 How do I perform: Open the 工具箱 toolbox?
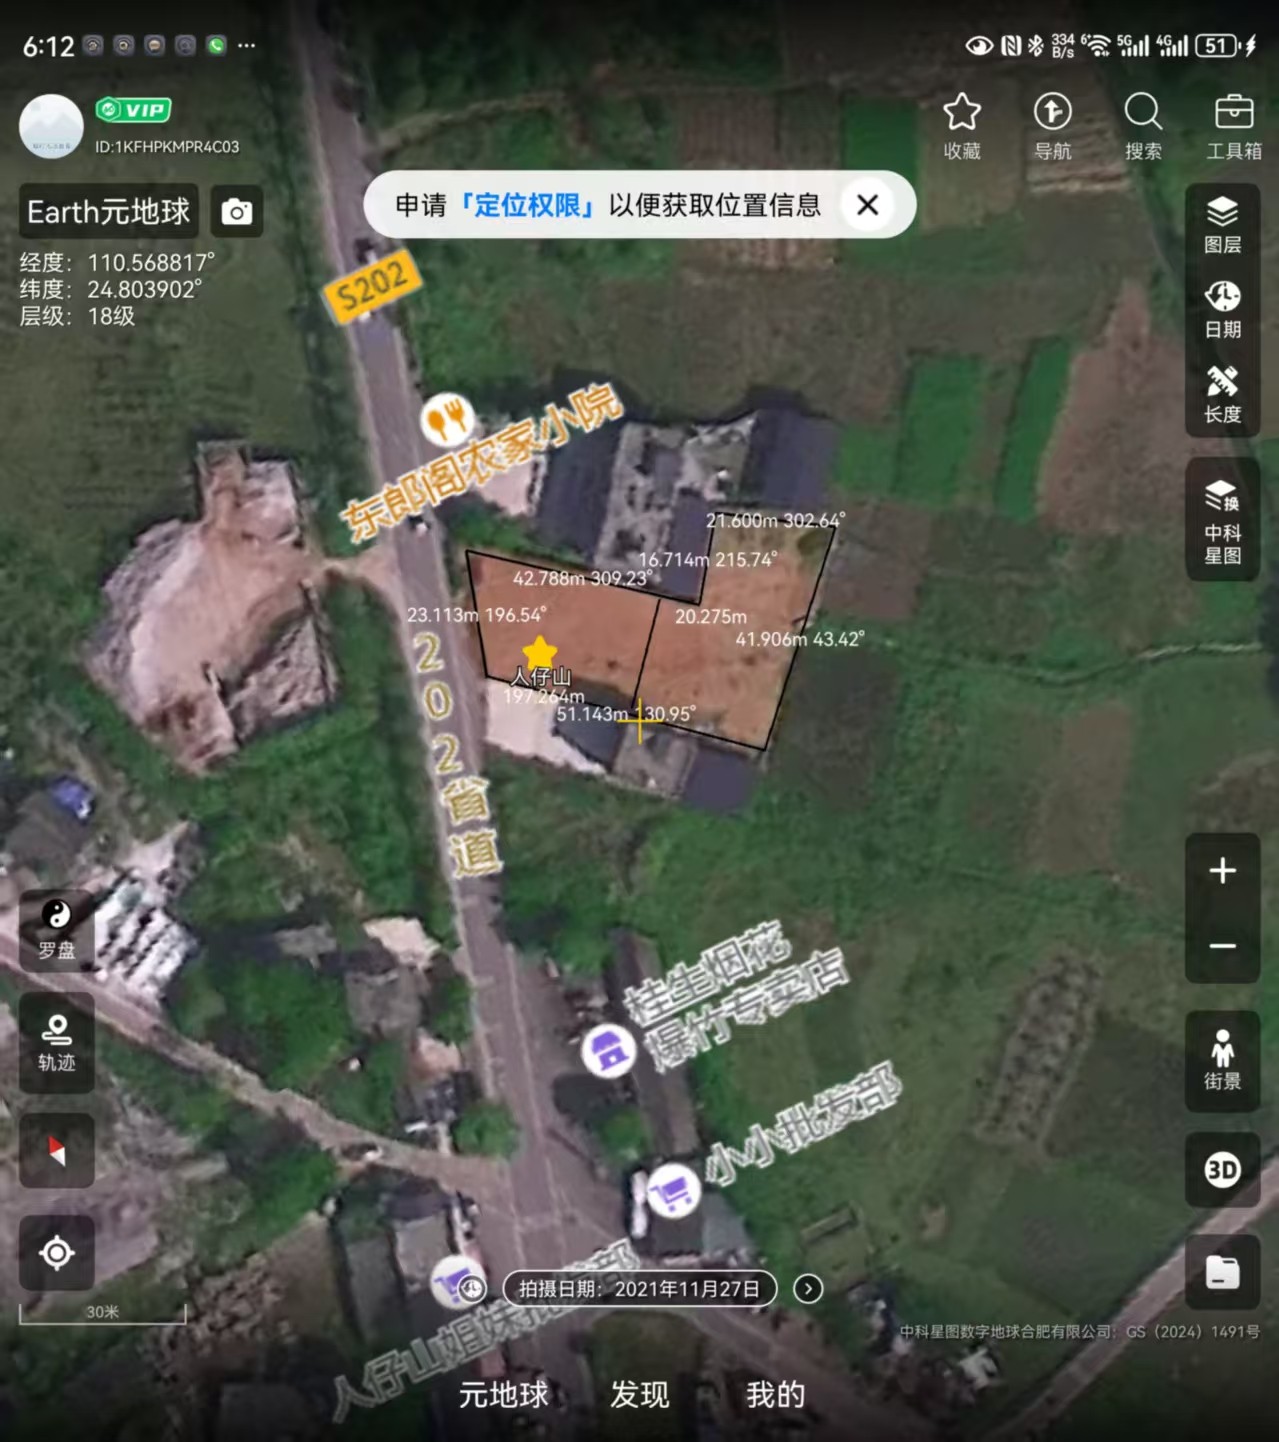(x=1233, y=125)
